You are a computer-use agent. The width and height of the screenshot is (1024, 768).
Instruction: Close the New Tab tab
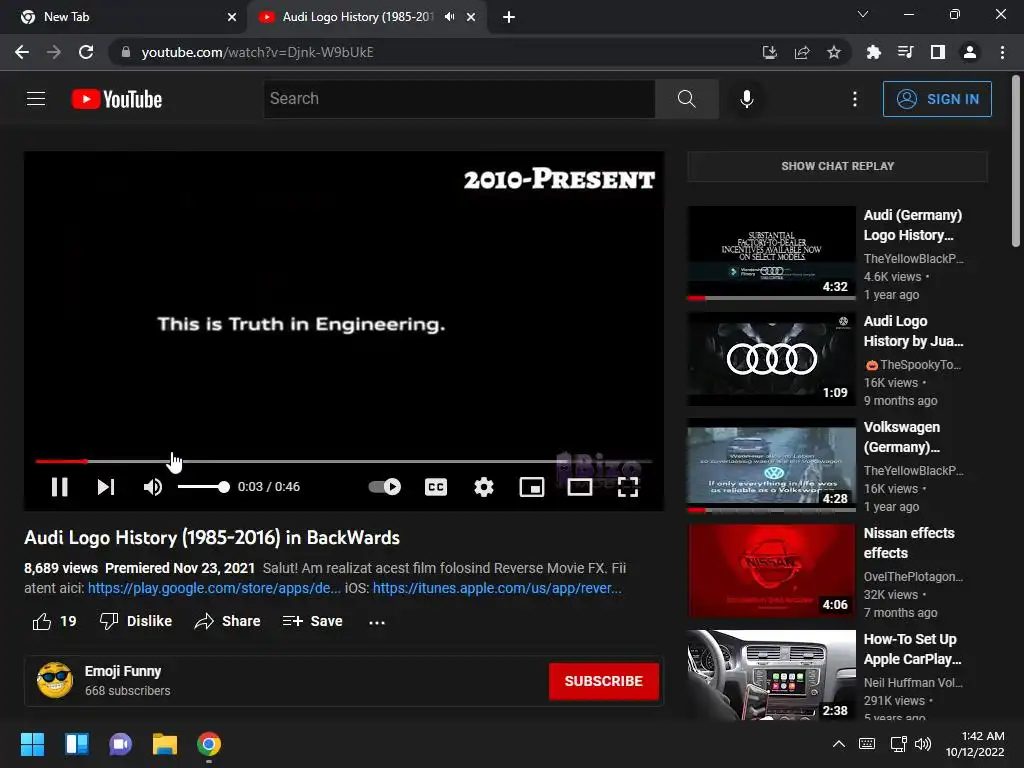click(232, 17)
